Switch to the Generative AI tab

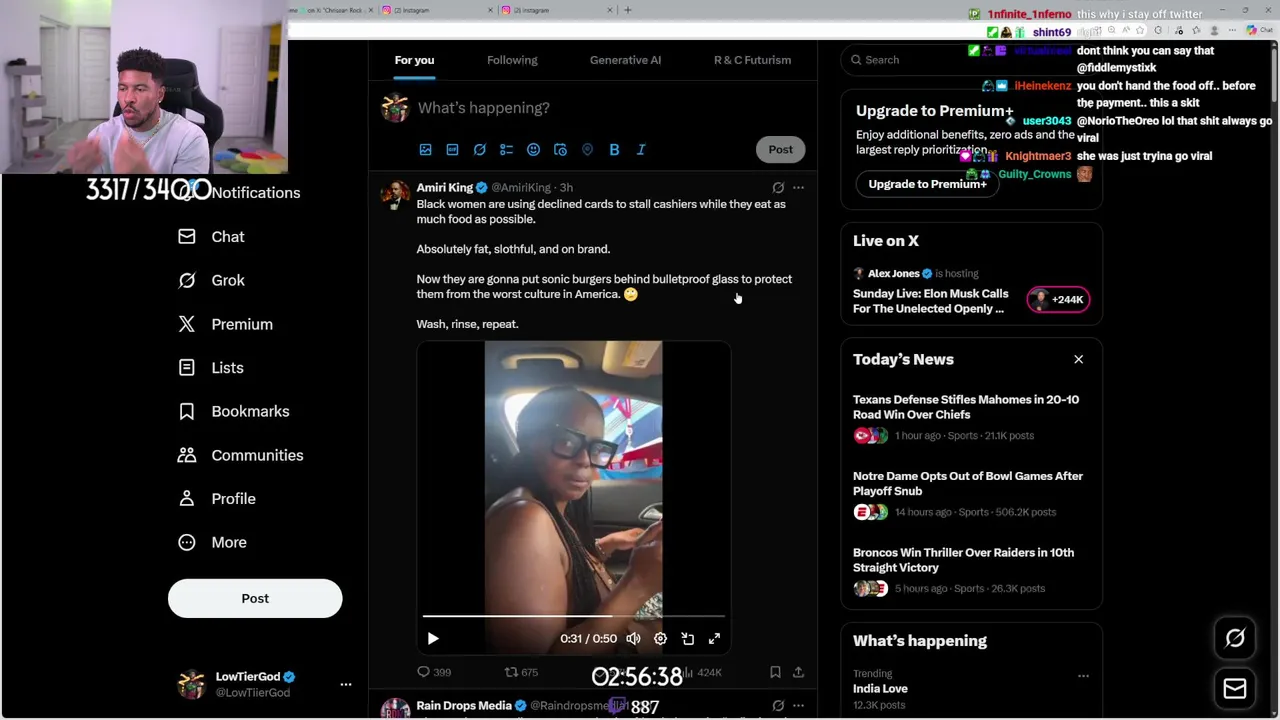point(625,60)
